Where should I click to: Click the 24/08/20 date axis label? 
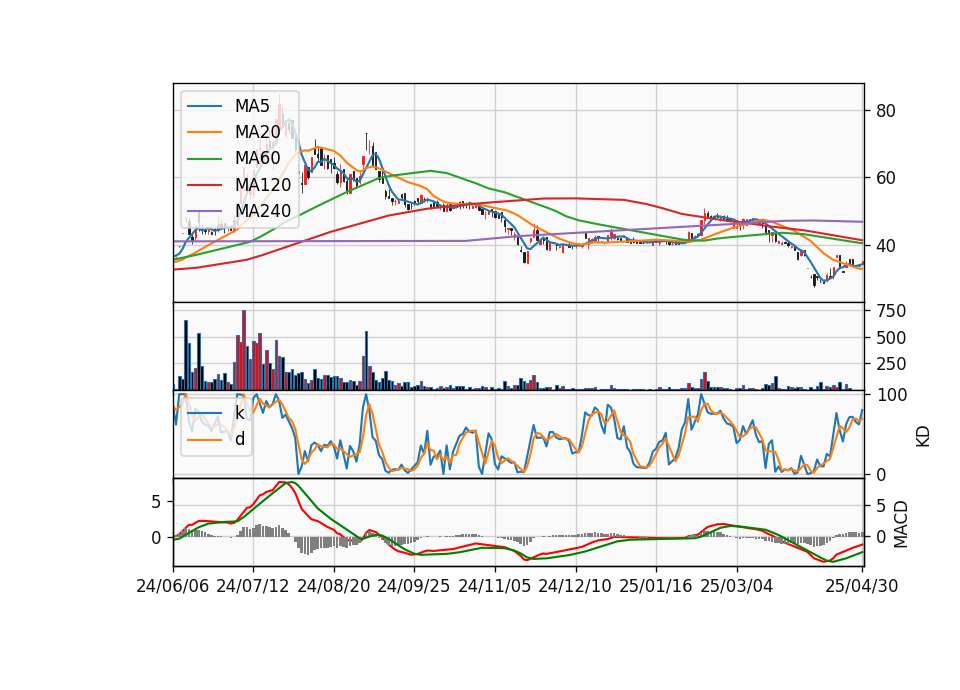[334, 586]
